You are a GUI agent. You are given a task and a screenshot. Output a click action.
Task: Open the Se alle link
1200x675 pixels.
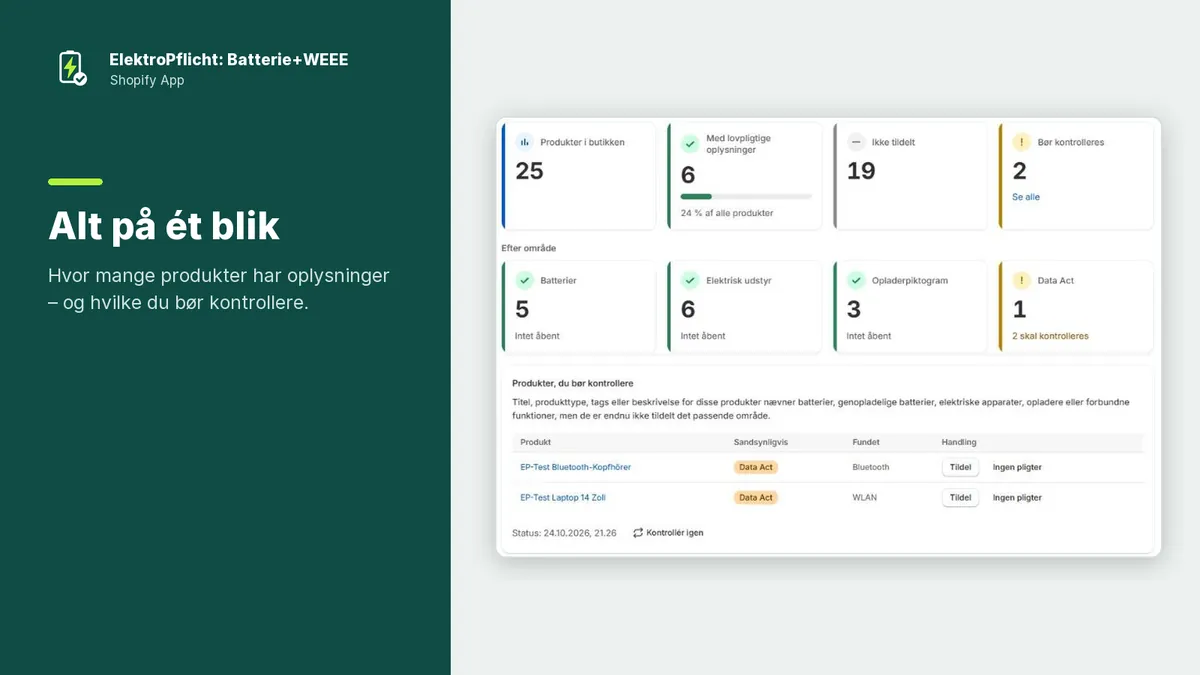pos(1026,197)
